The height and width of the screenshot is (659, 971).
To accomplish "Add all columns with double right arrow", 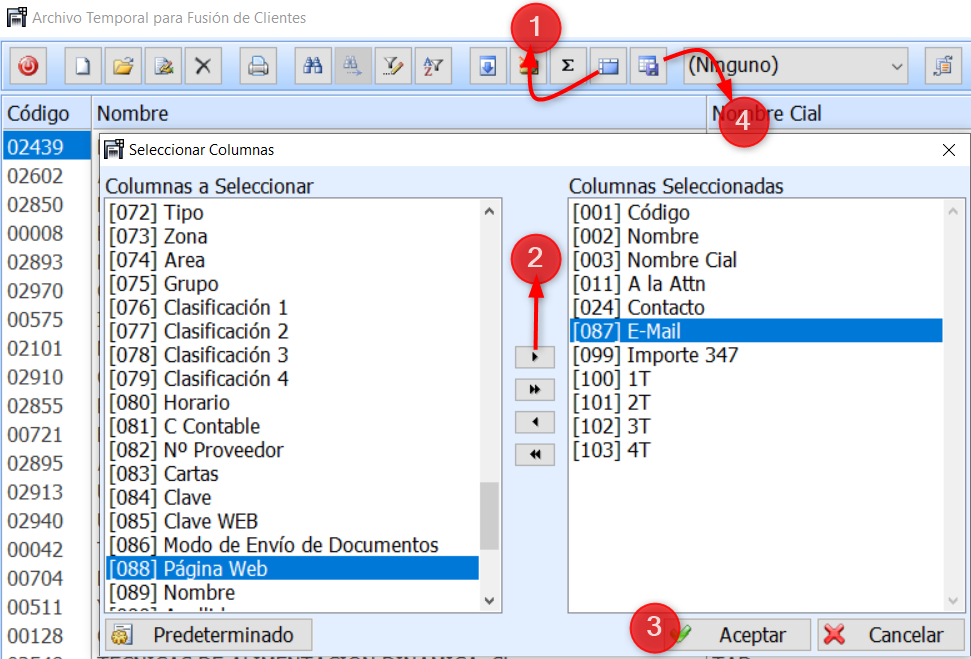I will (x=535, y=389).
